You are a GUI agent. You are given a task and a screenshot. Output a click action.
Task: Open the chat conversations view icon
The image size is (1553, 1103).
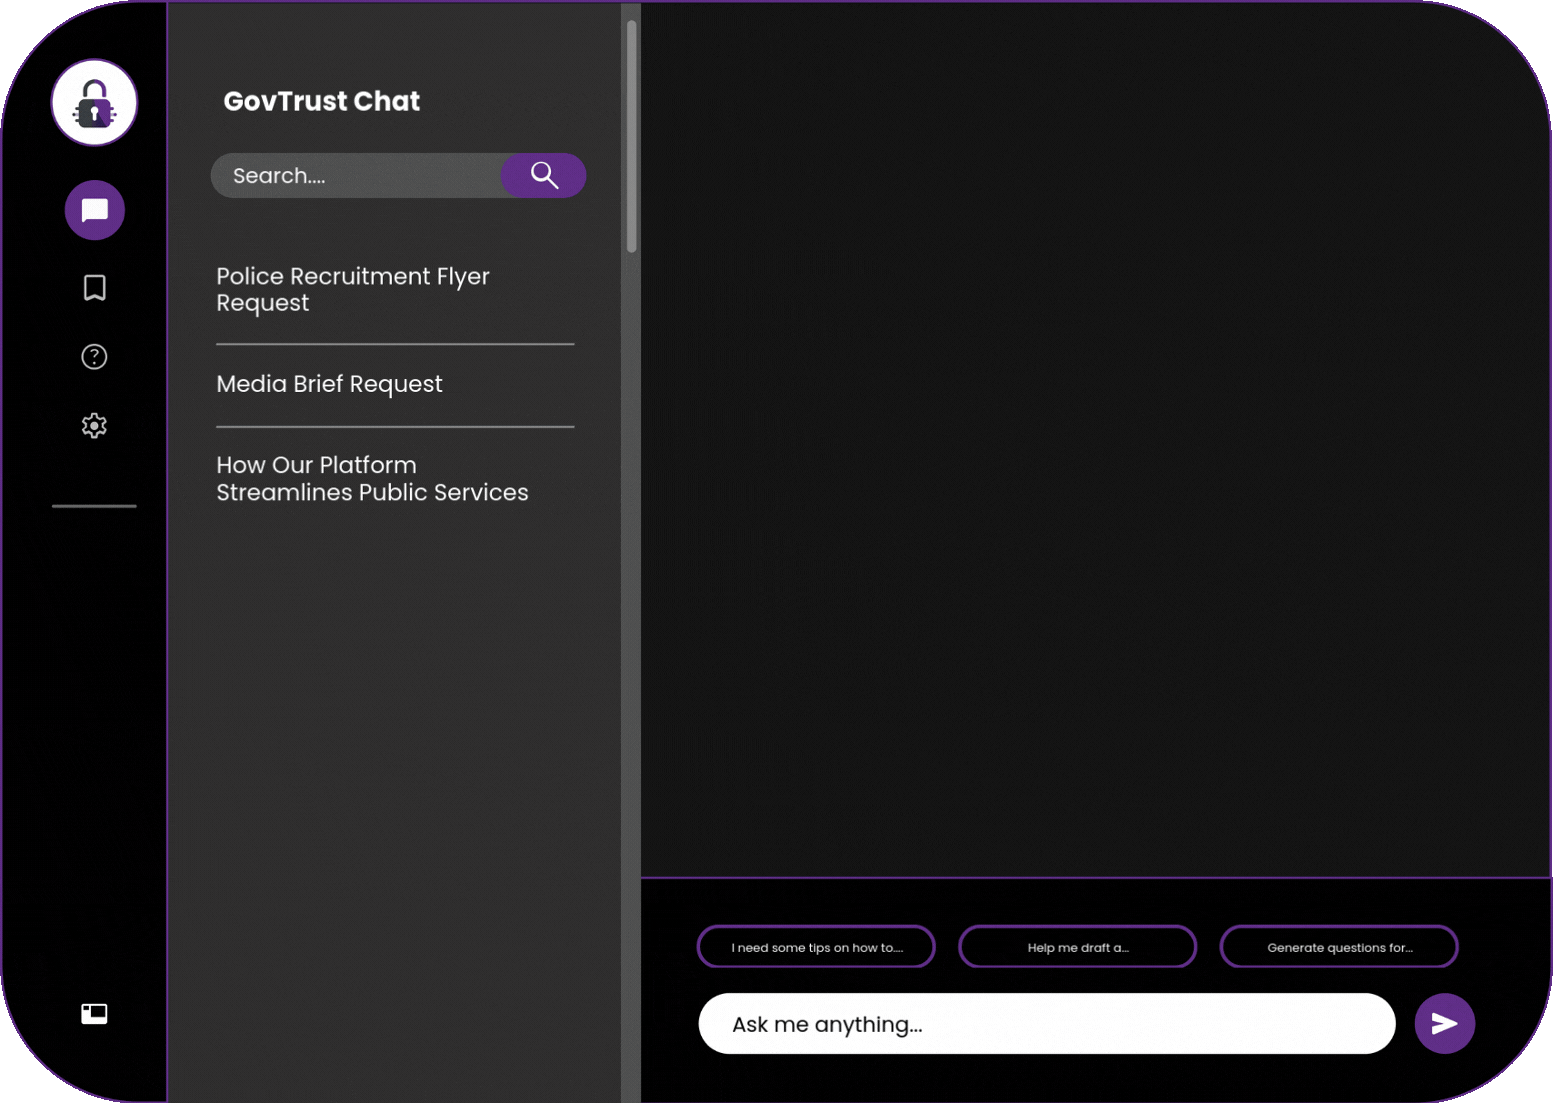click(94, 210)
